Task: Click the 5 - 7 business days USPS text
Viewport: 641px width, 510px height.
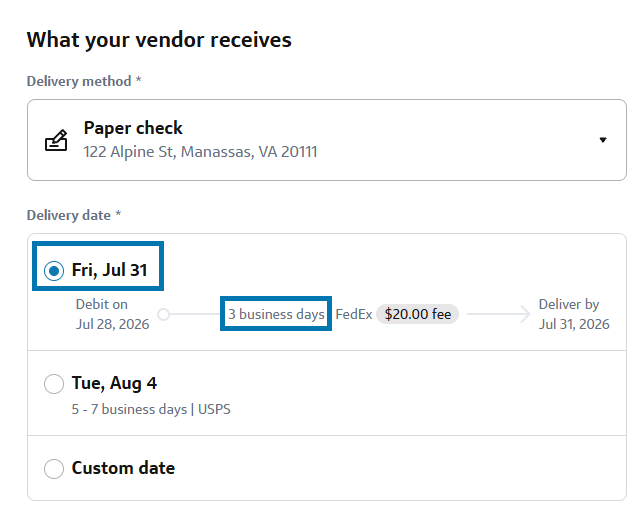Action: [x=151, y=409]
